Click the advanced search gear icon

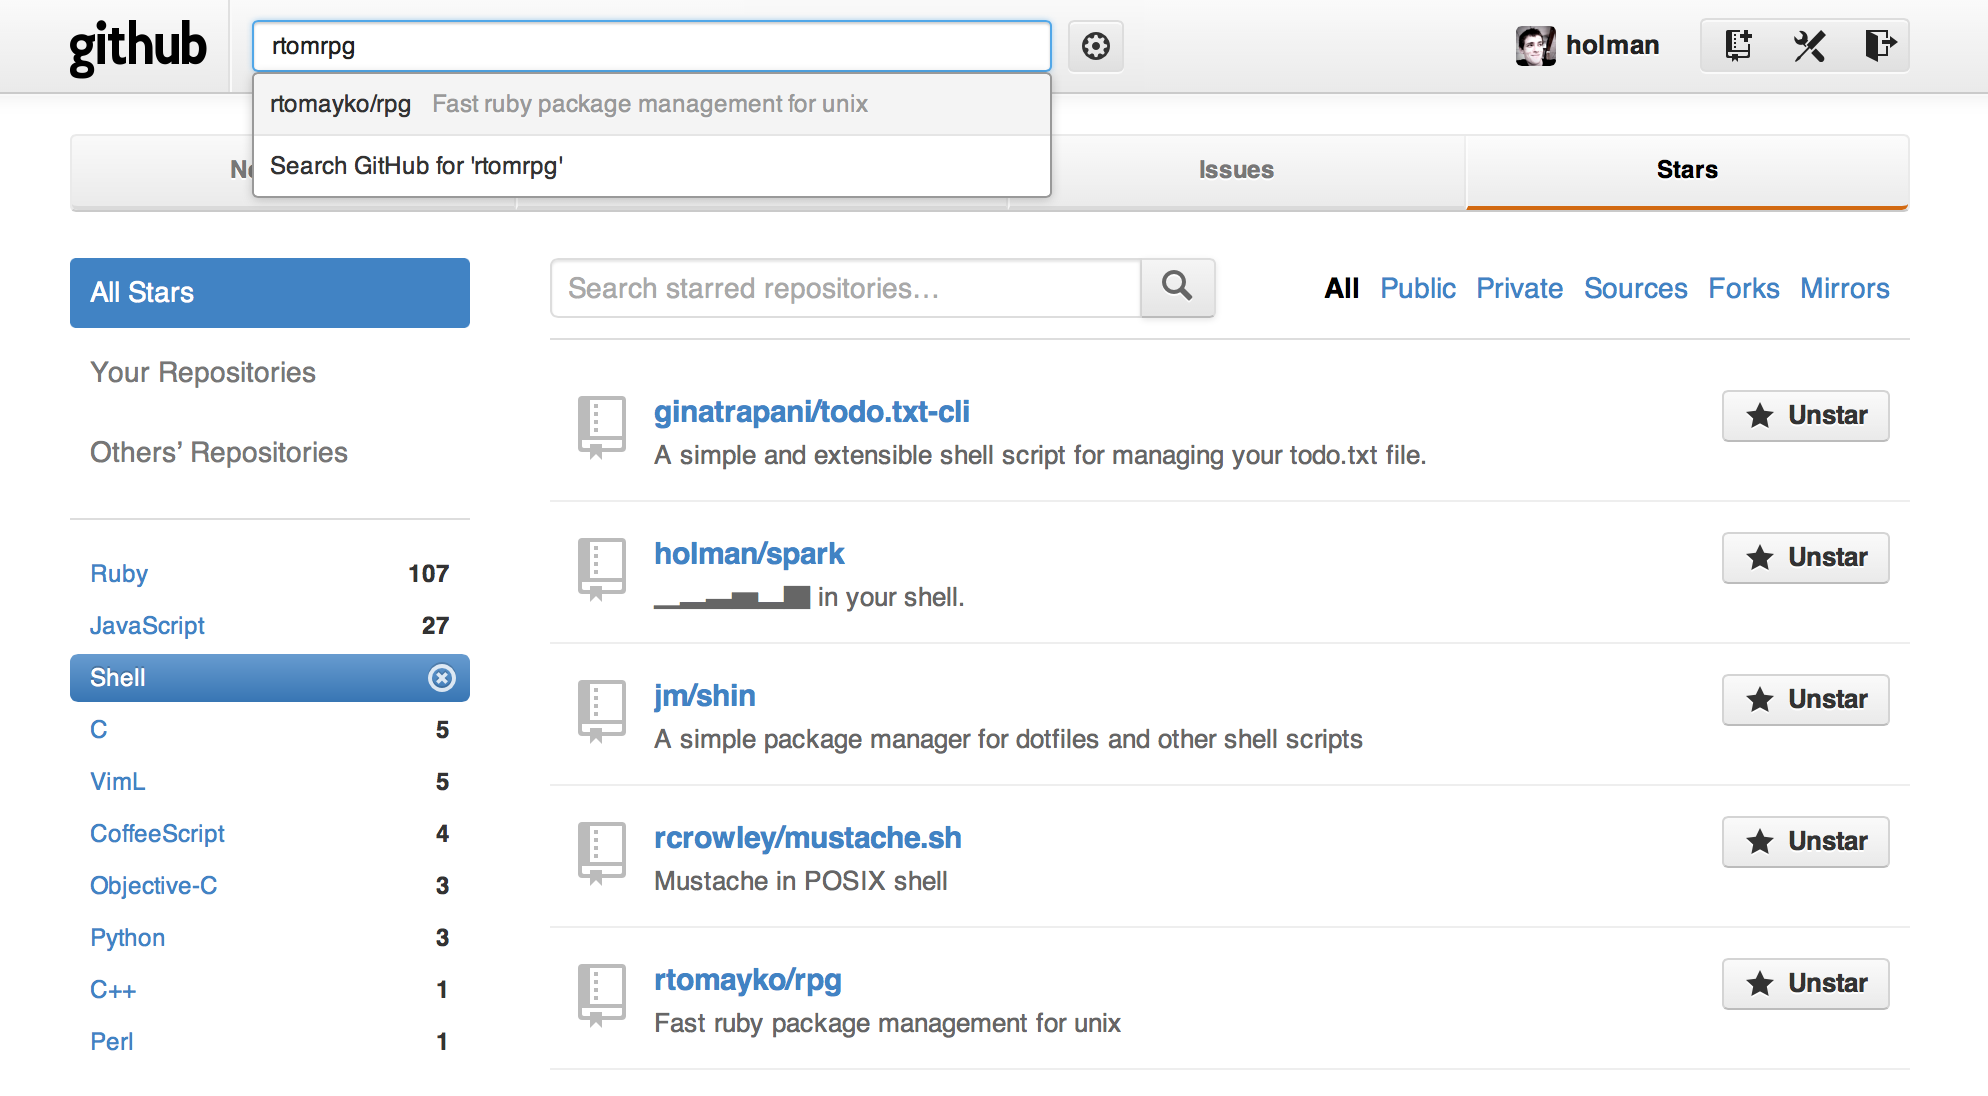click(1095, 46)
